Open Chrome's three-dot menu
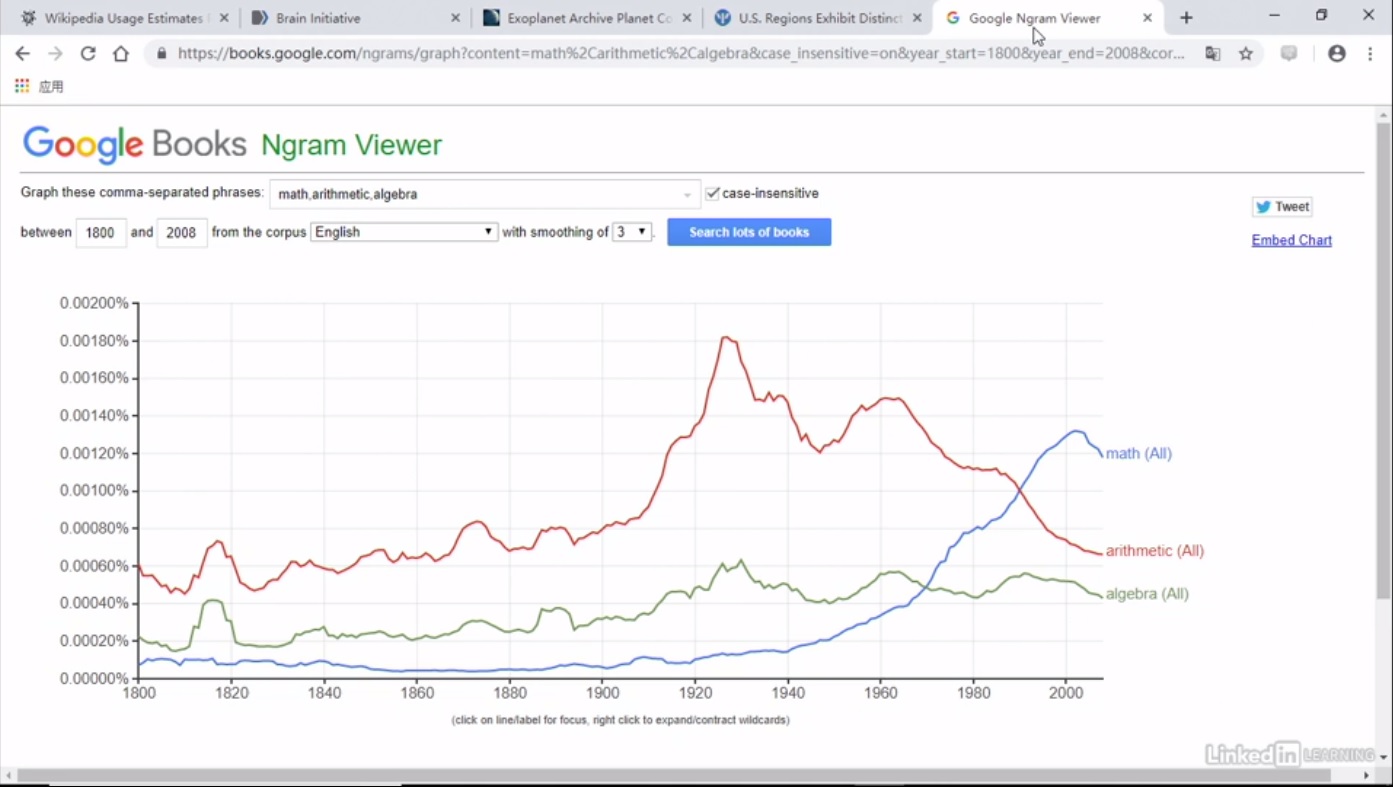The image size is (1393, 787). coord(1370,54)
